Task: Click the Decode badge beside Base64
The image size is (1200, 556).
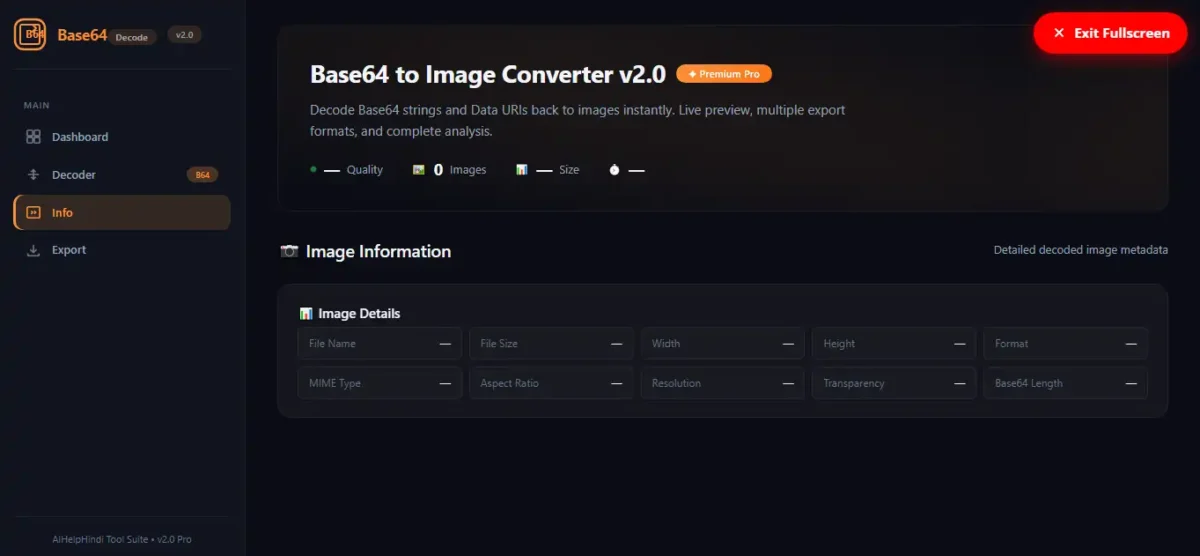Action: click(132, 37)
